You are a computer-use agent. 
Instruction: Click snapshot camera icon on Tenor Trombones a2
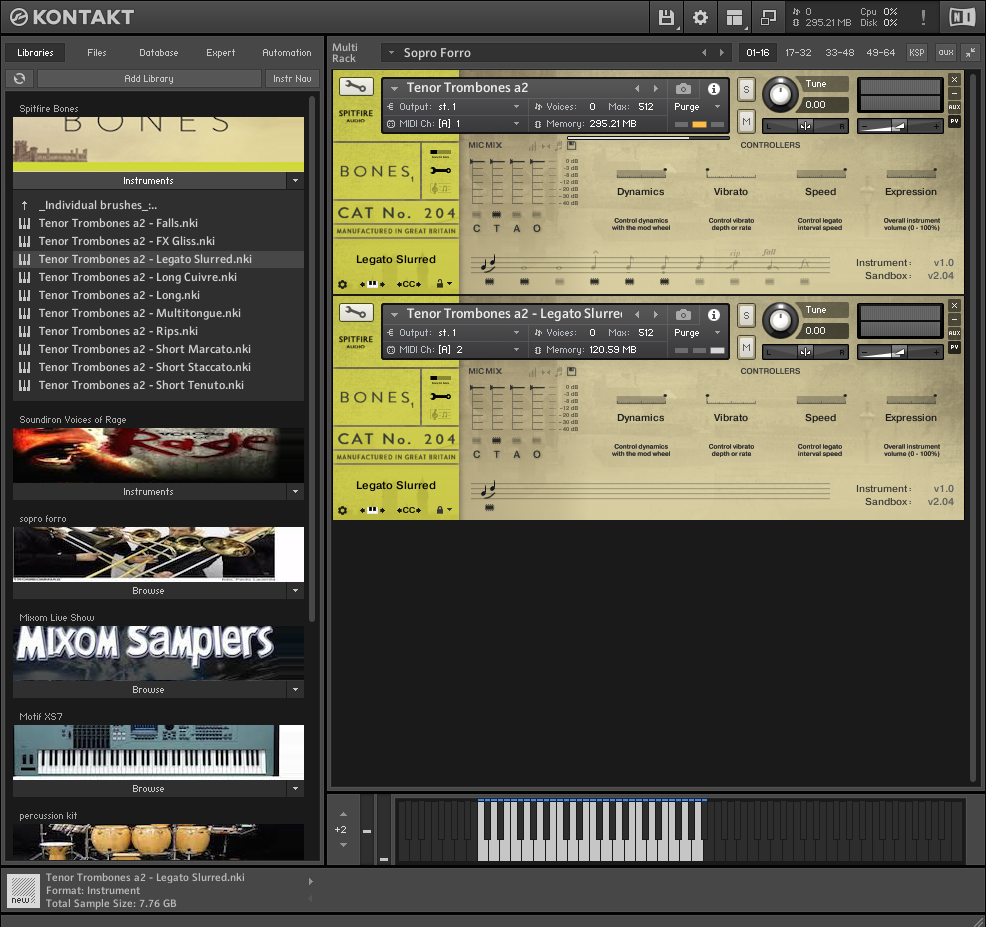(x=684, y=89)
